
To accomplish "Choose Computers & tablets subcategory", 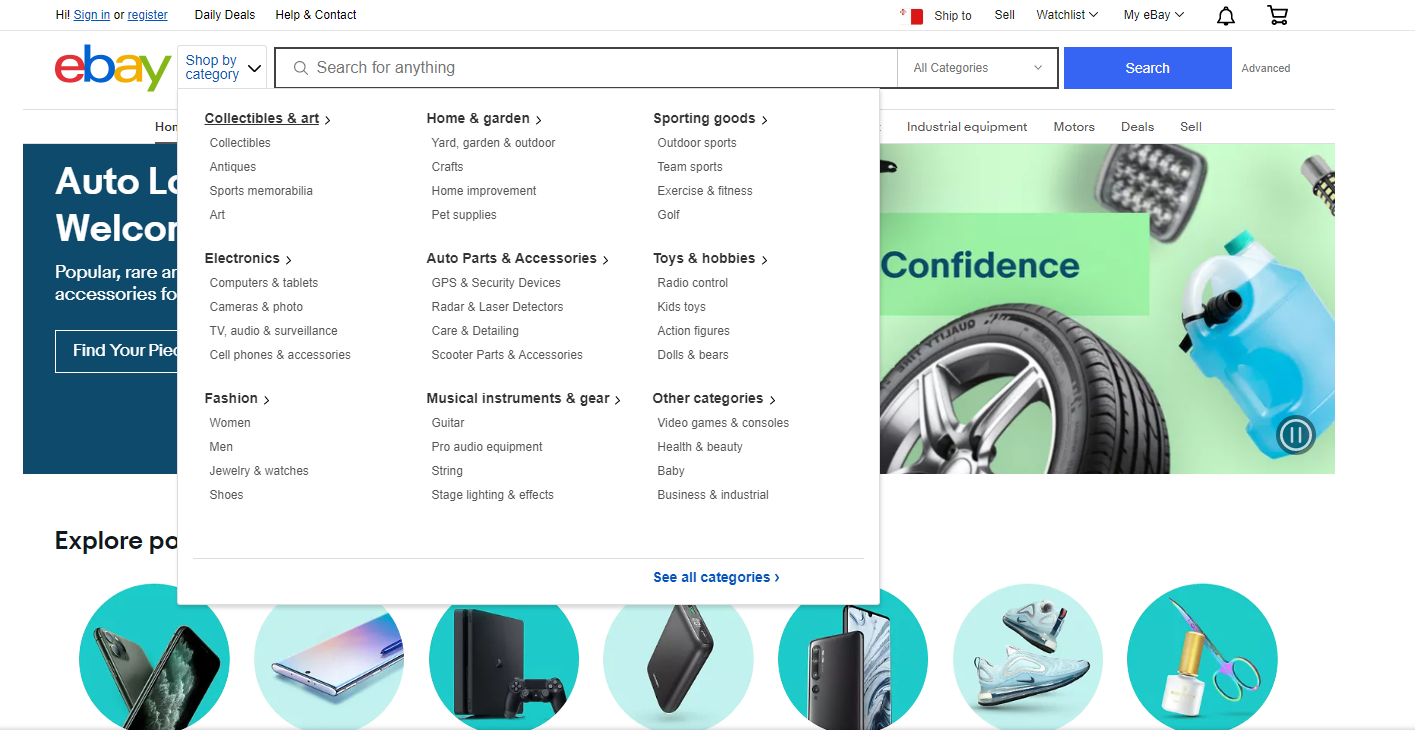I will coord(264,283).
